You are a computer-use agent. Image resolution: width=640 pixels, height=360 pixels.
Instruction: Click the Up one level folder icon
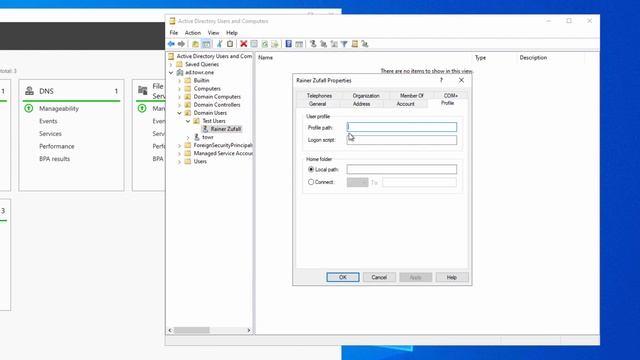click(196, 44)
